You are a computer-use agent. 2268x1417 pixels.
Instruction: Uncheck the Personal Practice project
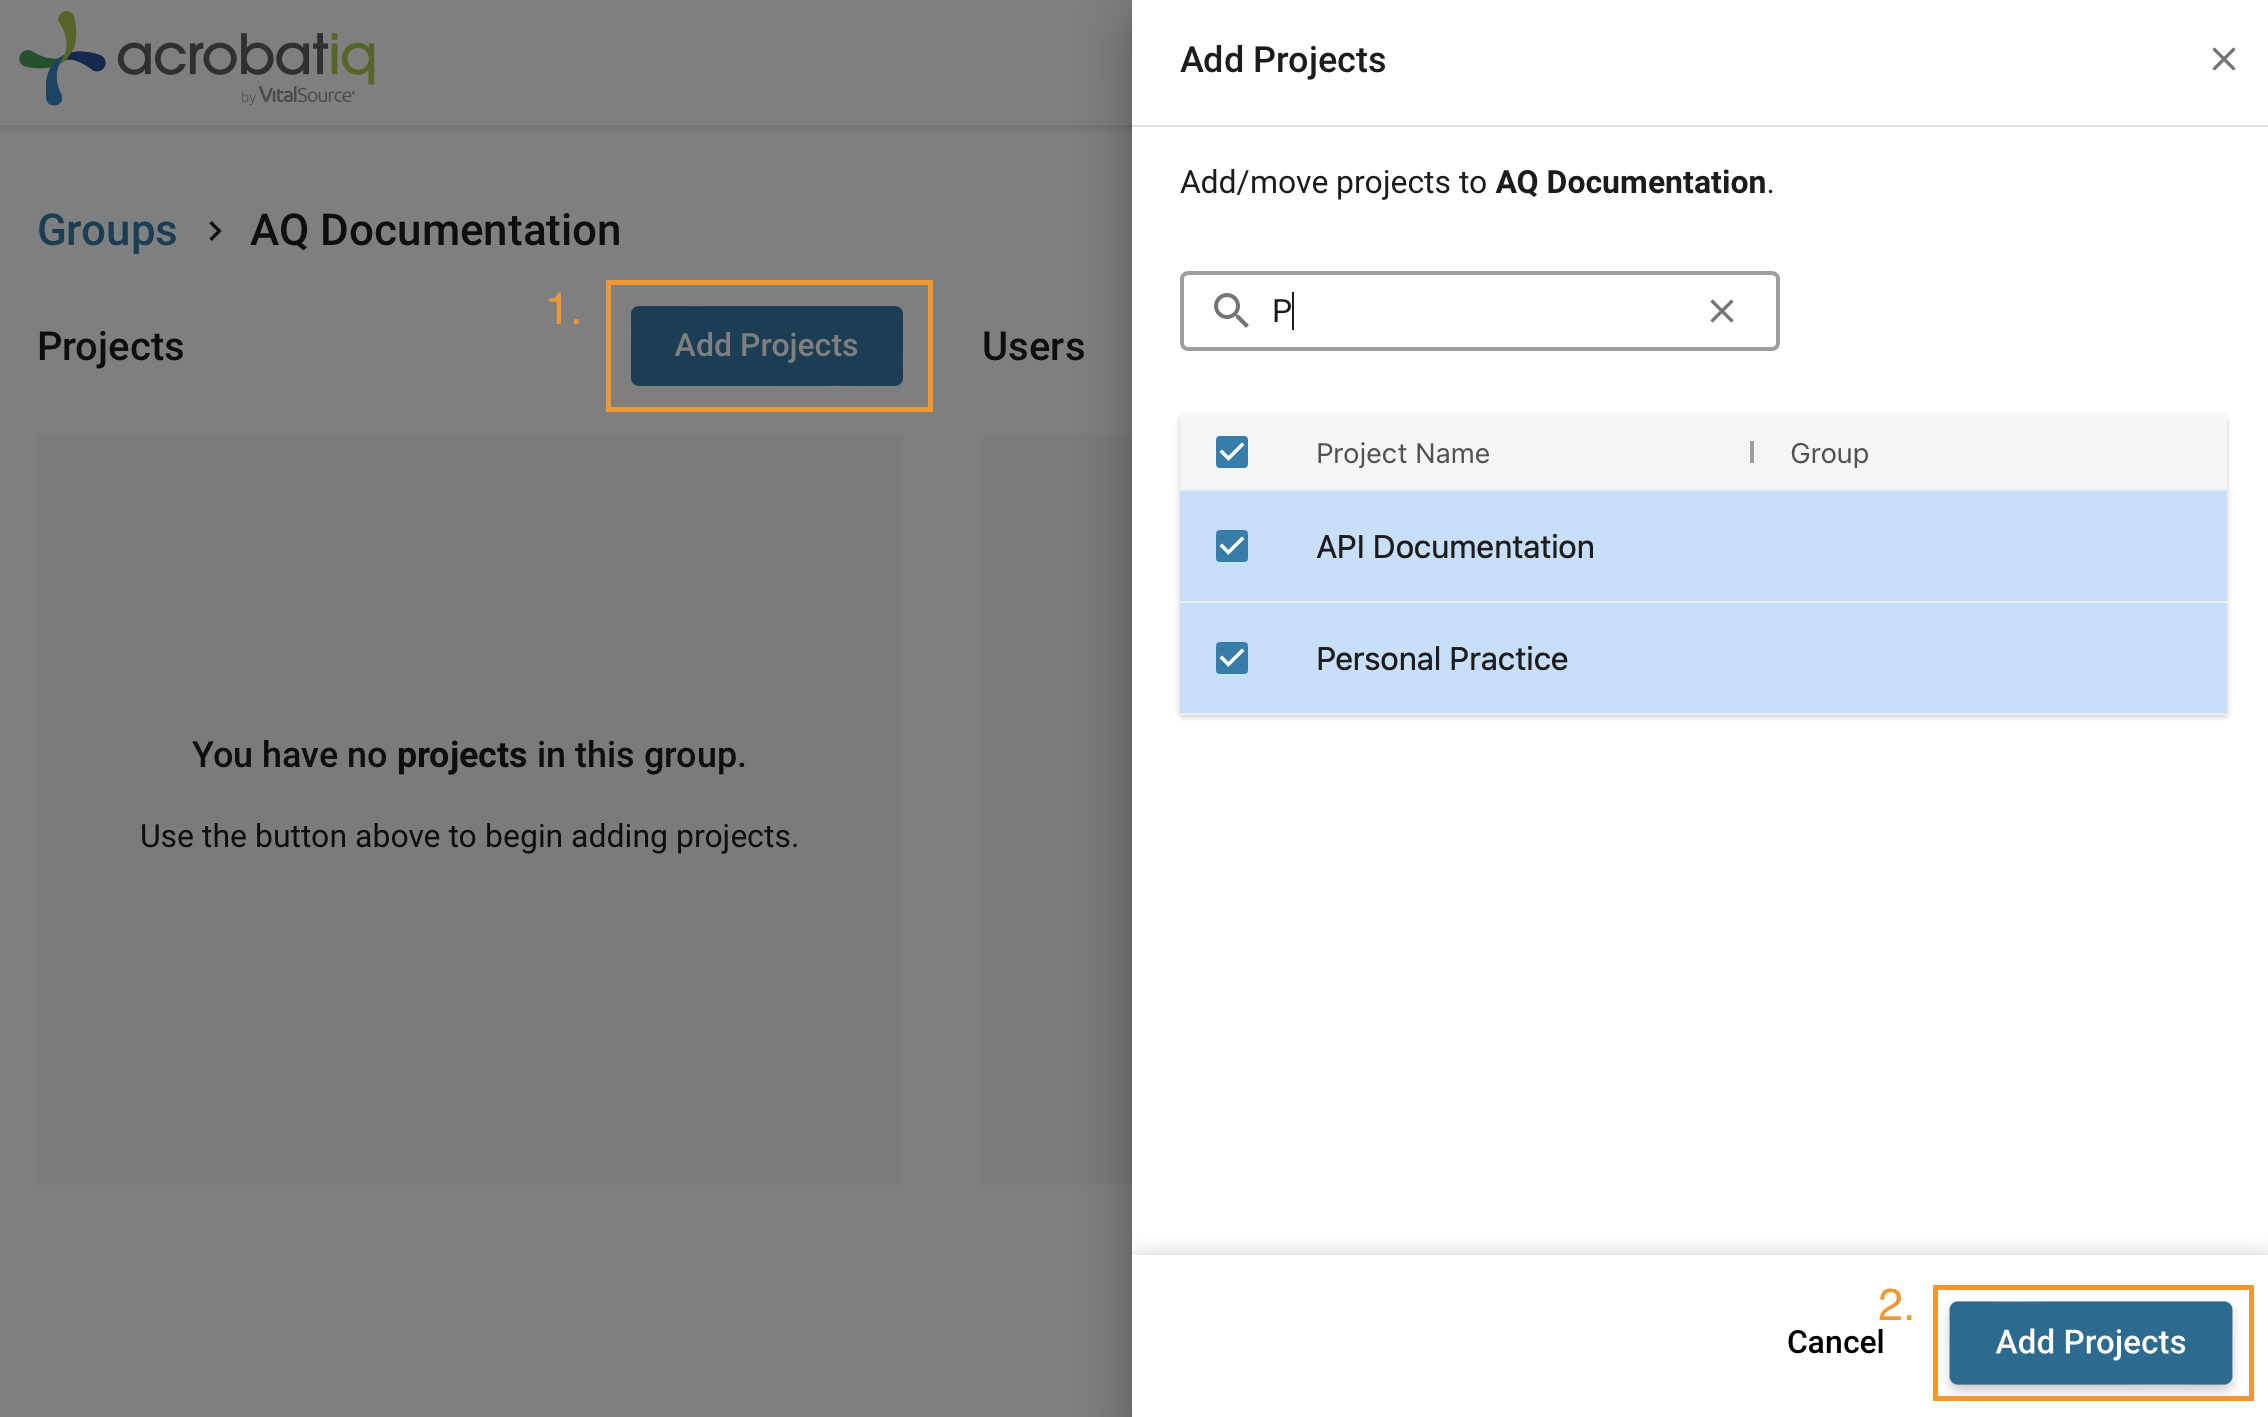[1232, 658]
